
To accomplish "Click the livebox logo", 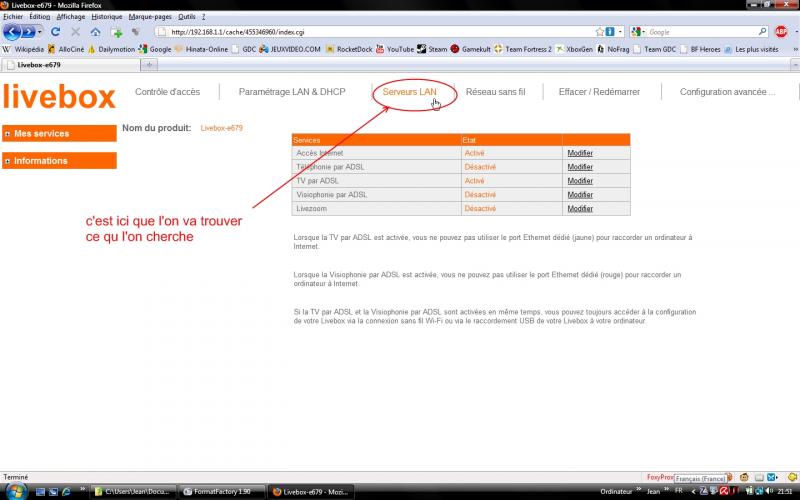I will coord(59,96).
